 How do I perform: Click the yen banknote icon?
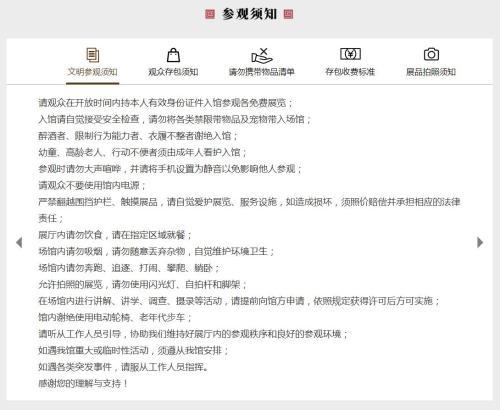[x=350, y=54]
